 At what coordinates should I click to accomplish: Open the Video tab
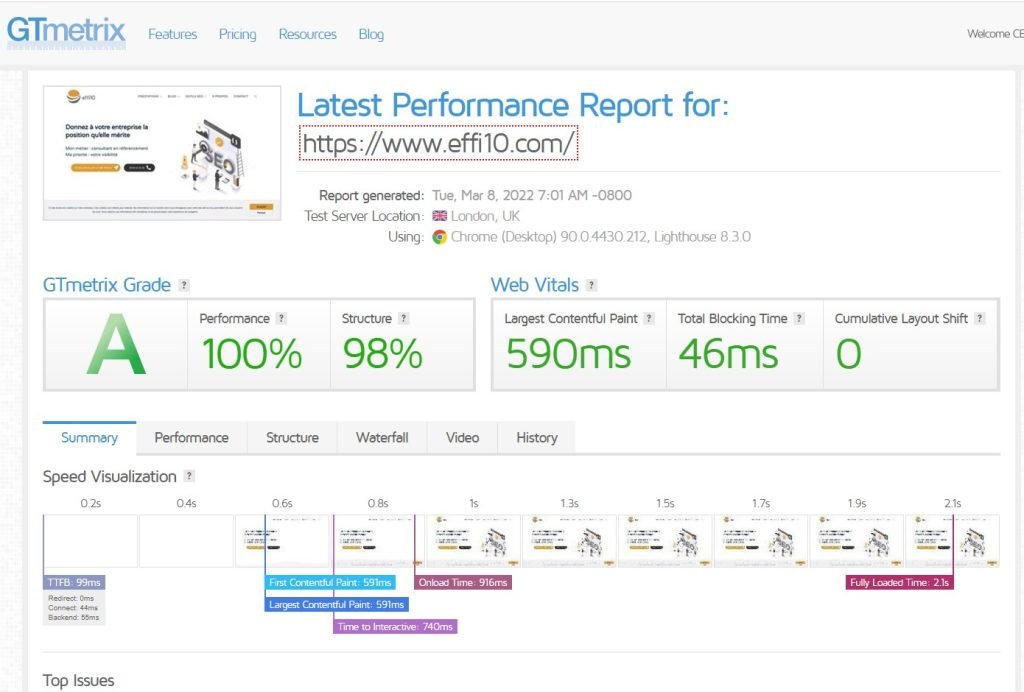[x=461, y=438]
